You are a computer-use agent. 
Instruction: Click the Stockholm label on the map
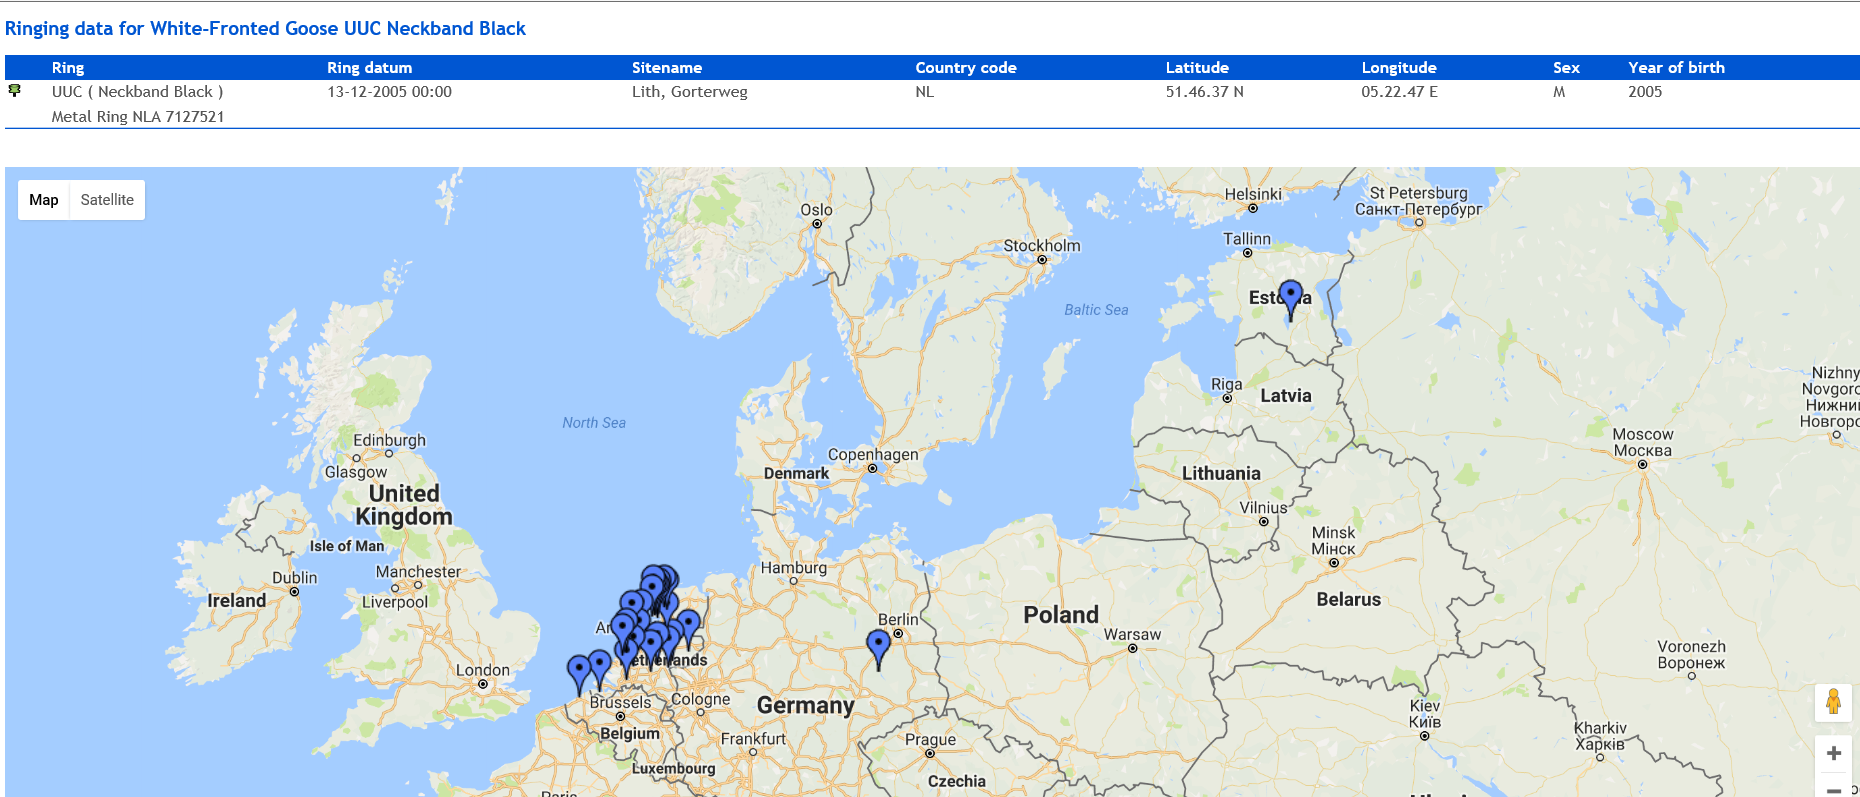pyautogui.click(x=1042, y=246)
